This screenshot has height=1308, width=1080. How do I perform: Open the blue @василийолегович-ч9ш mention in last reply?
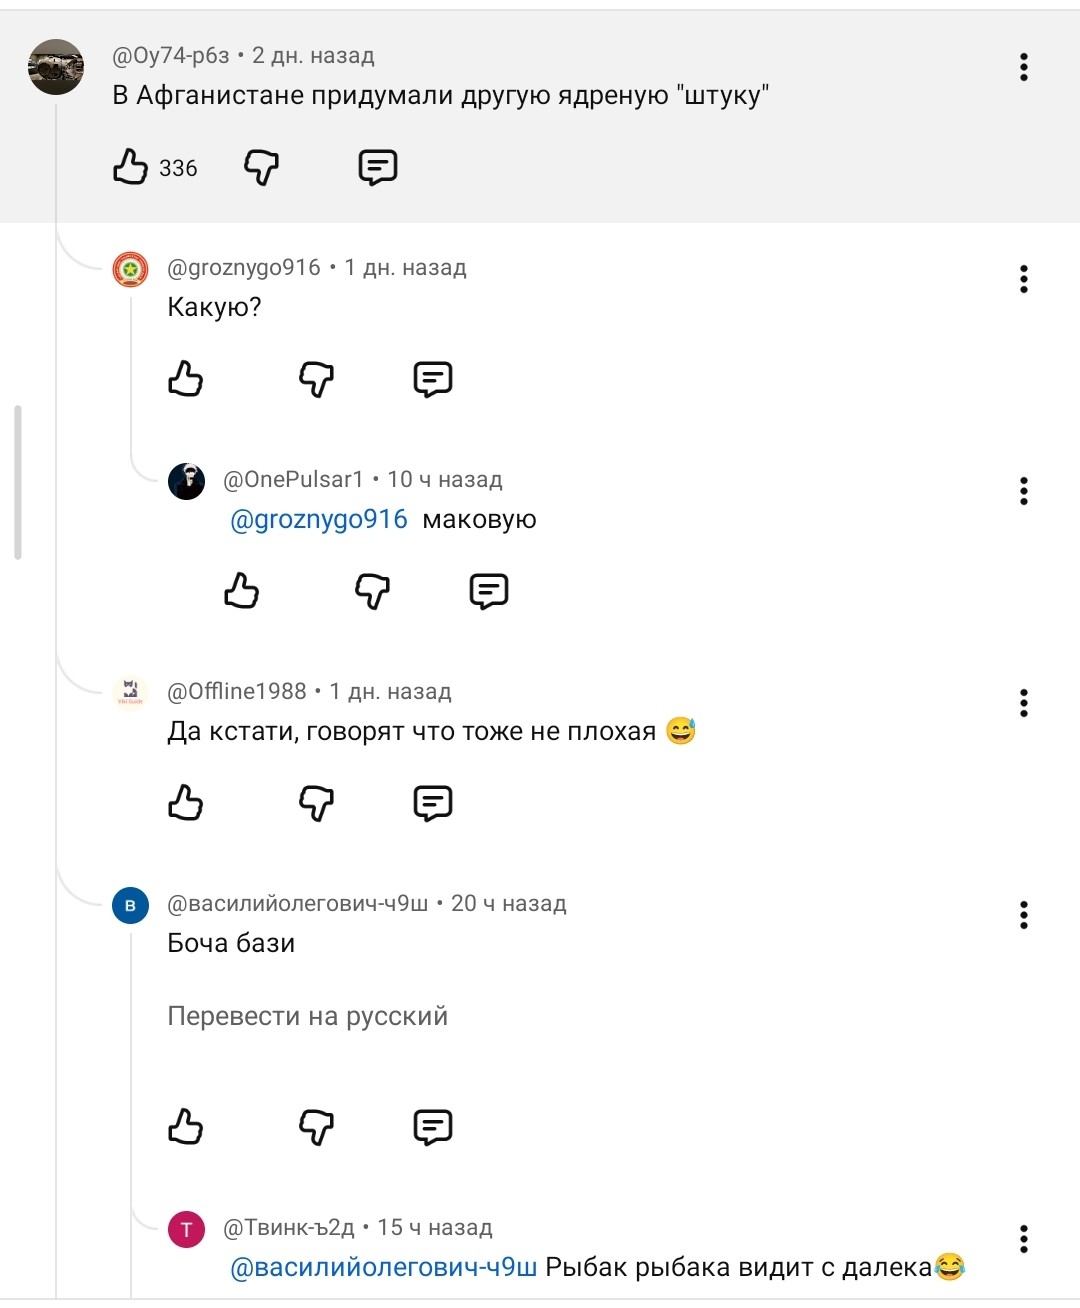point(384,1268)
